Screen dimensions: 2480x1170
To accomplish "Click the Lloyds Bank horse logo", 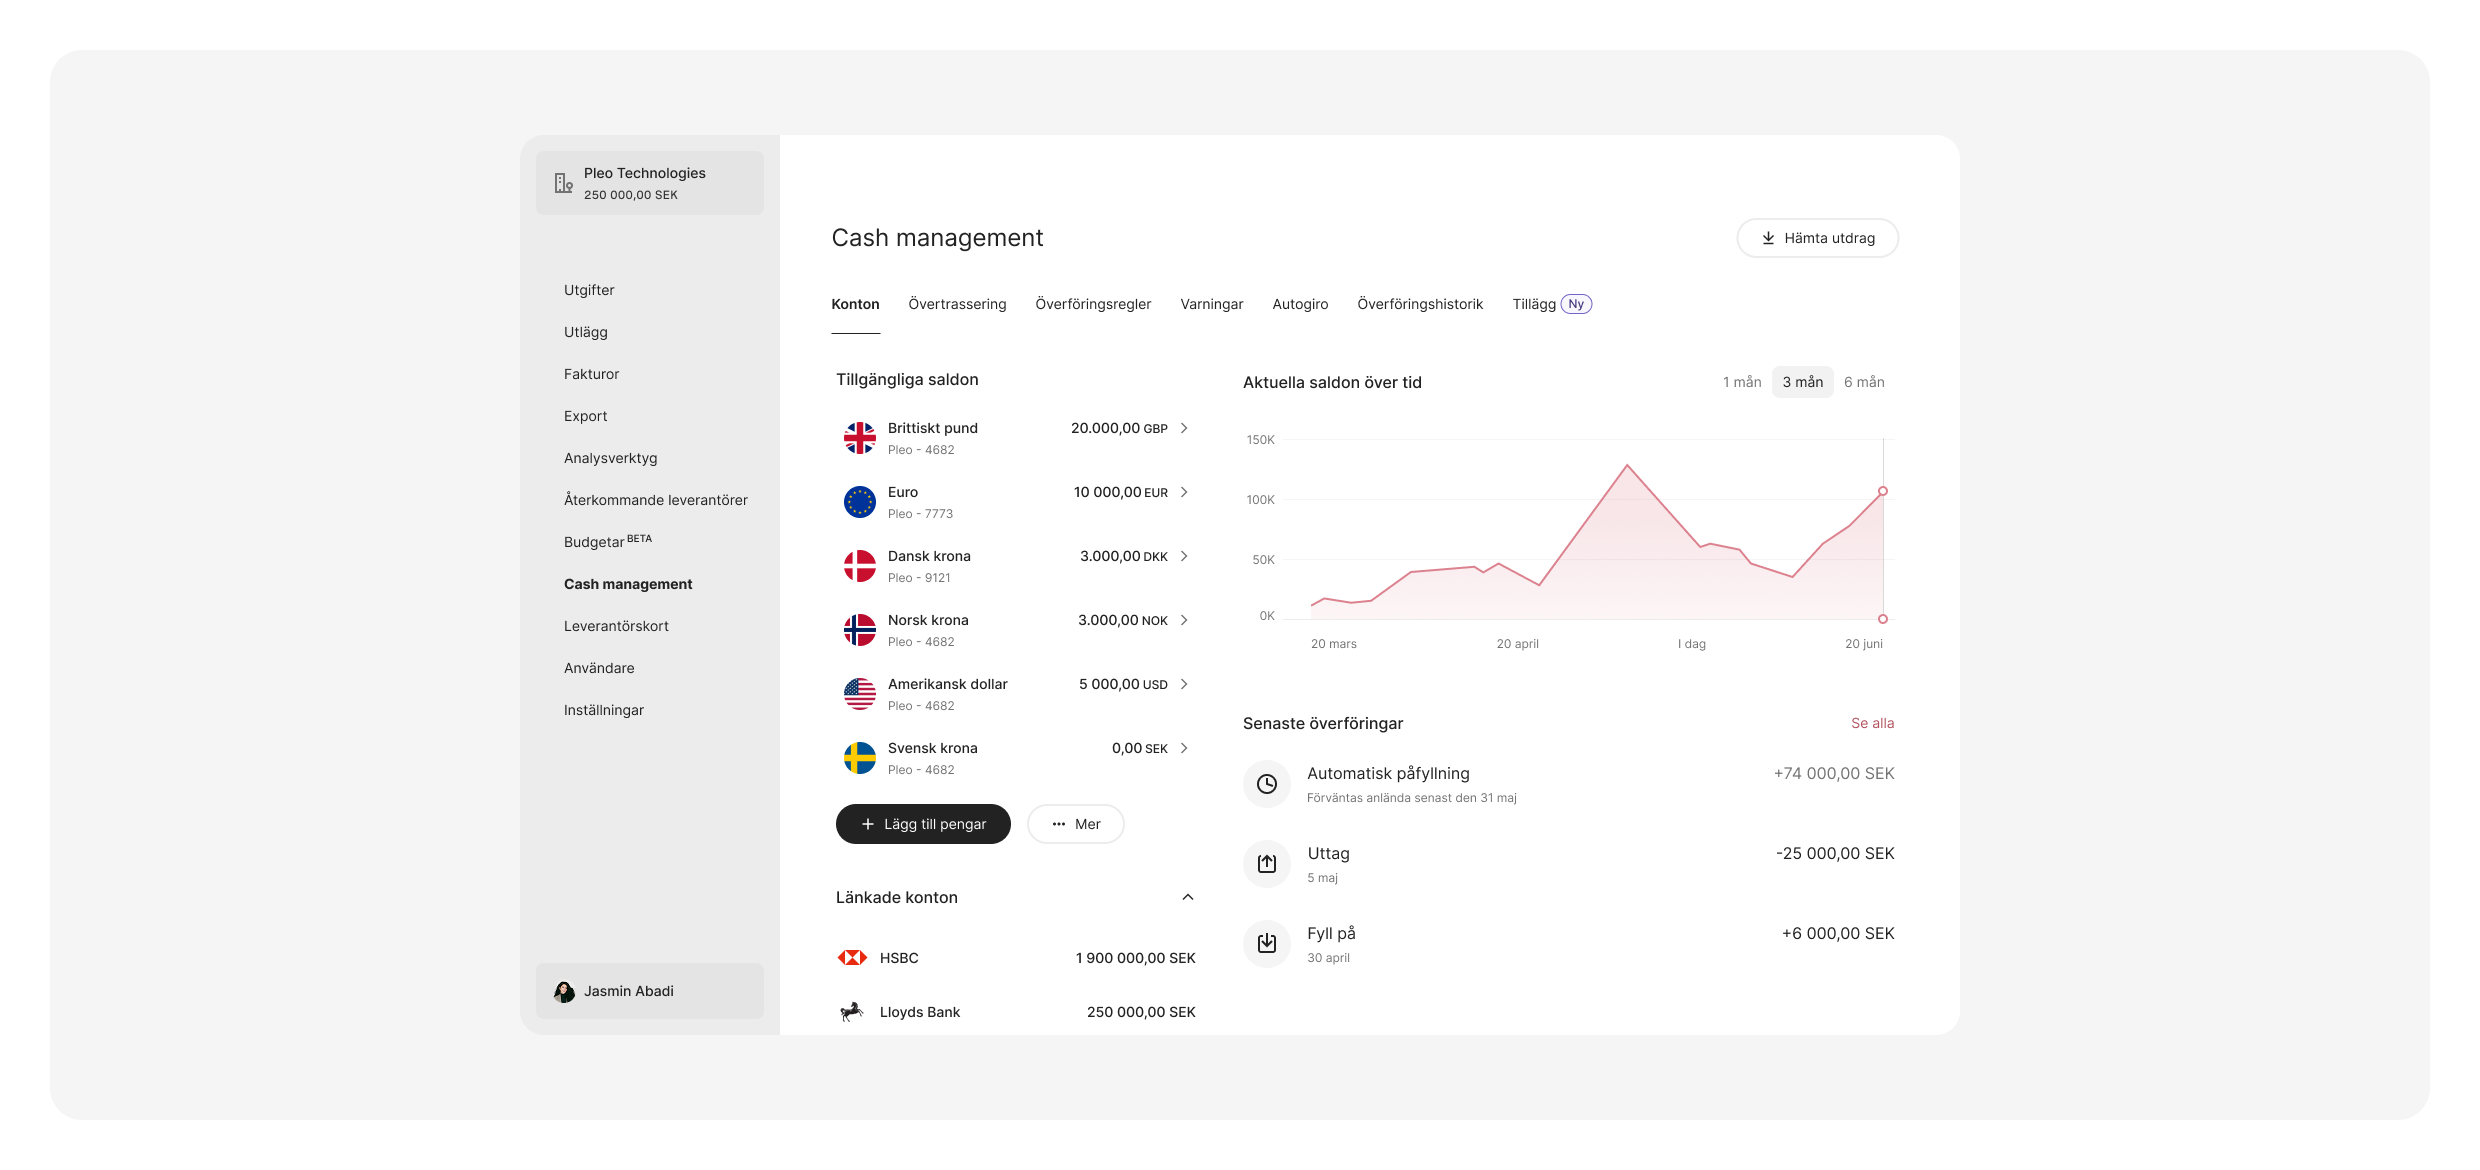I will click(852, 1012).
